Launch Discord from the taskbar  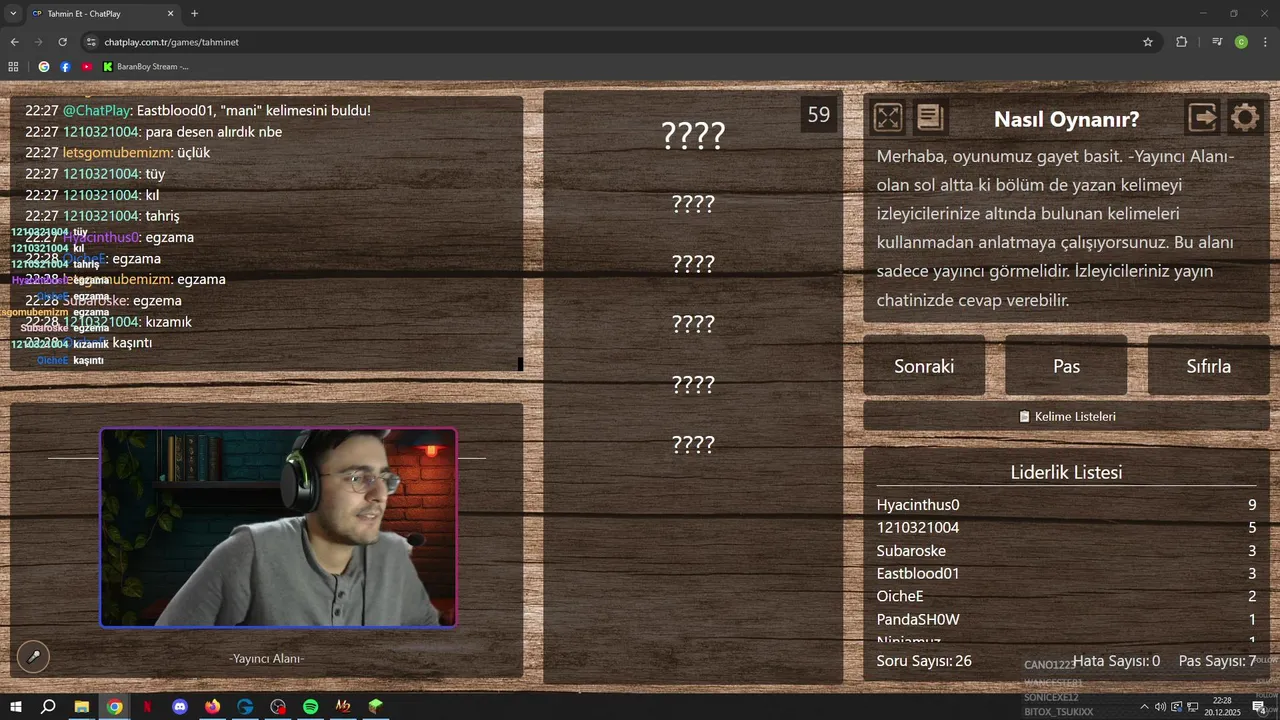(x=179, y=707)
